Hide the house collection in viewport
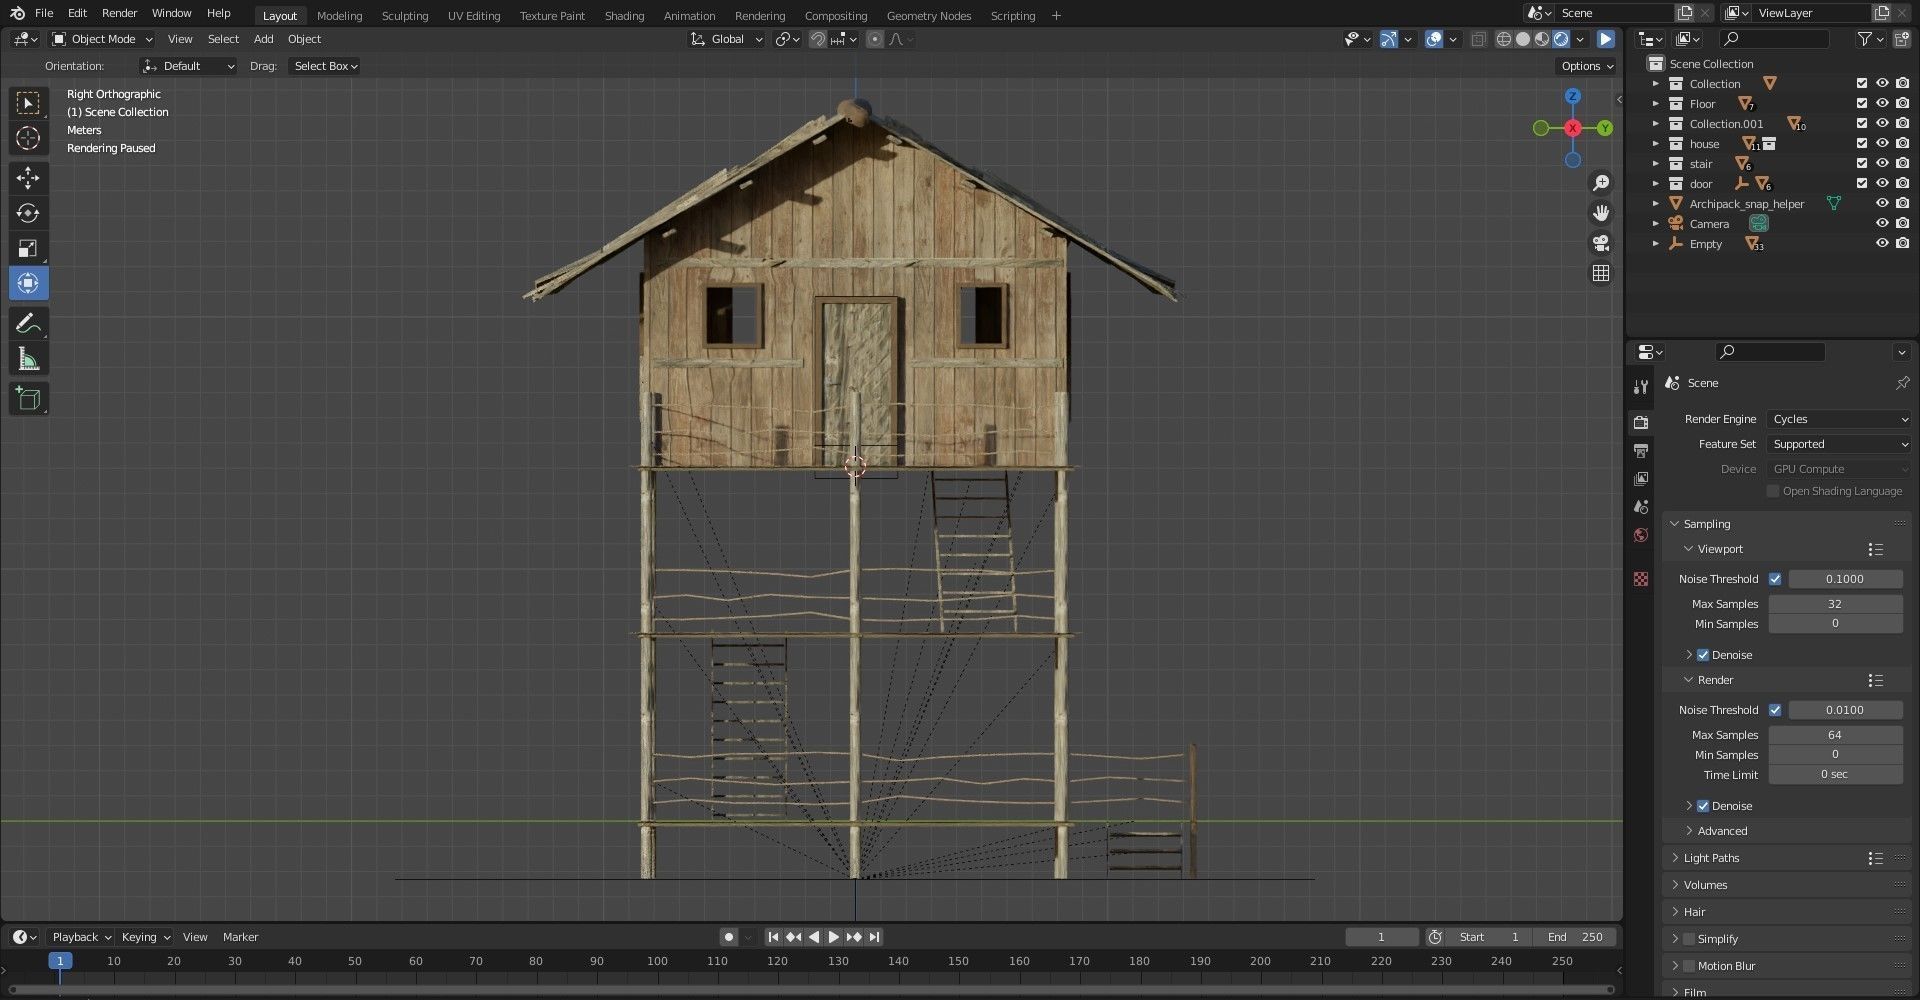Viewport: 1920px width, 1000px height. (1882, 144)
